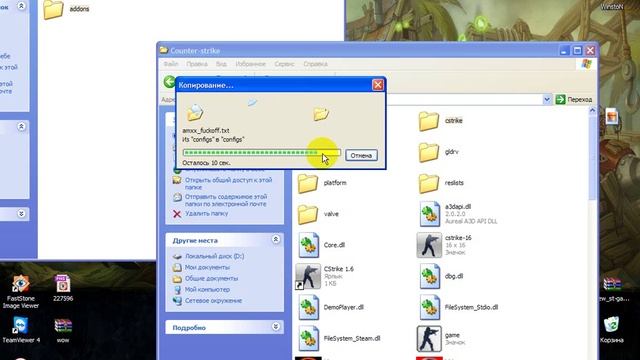Select the FileSystem_Steam.dll file icon

pos(309,338)
